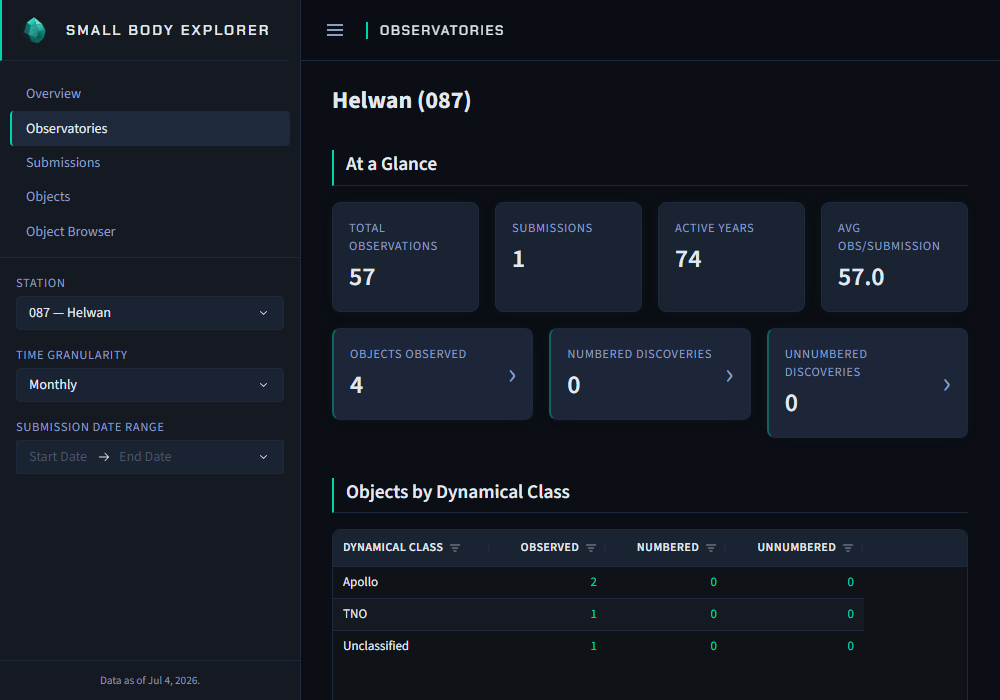Select the Apollo row label
The width and height of the screenshot is (1000, 700).
360,582
